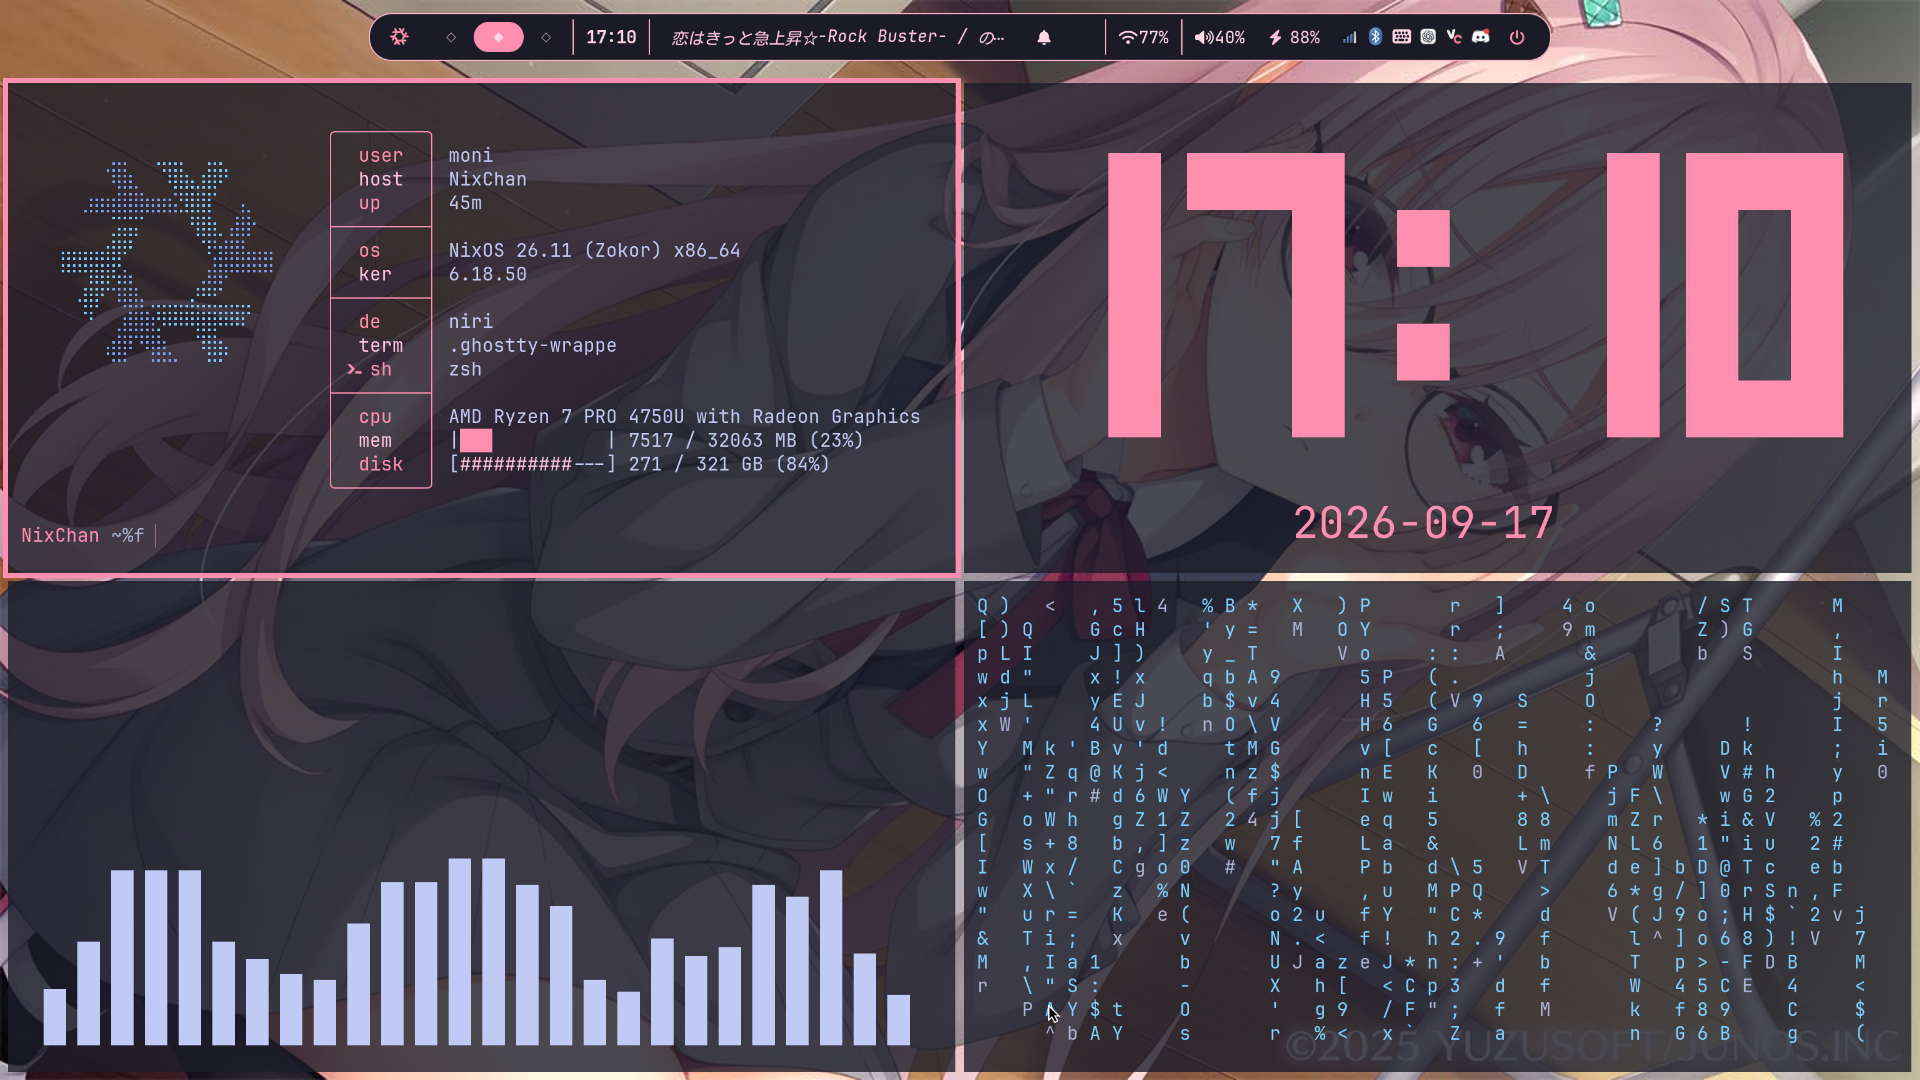This screenshot has height=1080, width=1920.
Task: Click the 'user' label in fetch output
Action: tap(381, 156)
